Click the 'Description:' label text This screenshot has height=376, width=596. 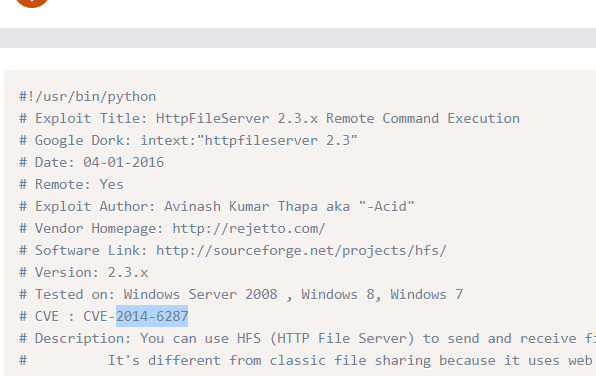[83, 338]
